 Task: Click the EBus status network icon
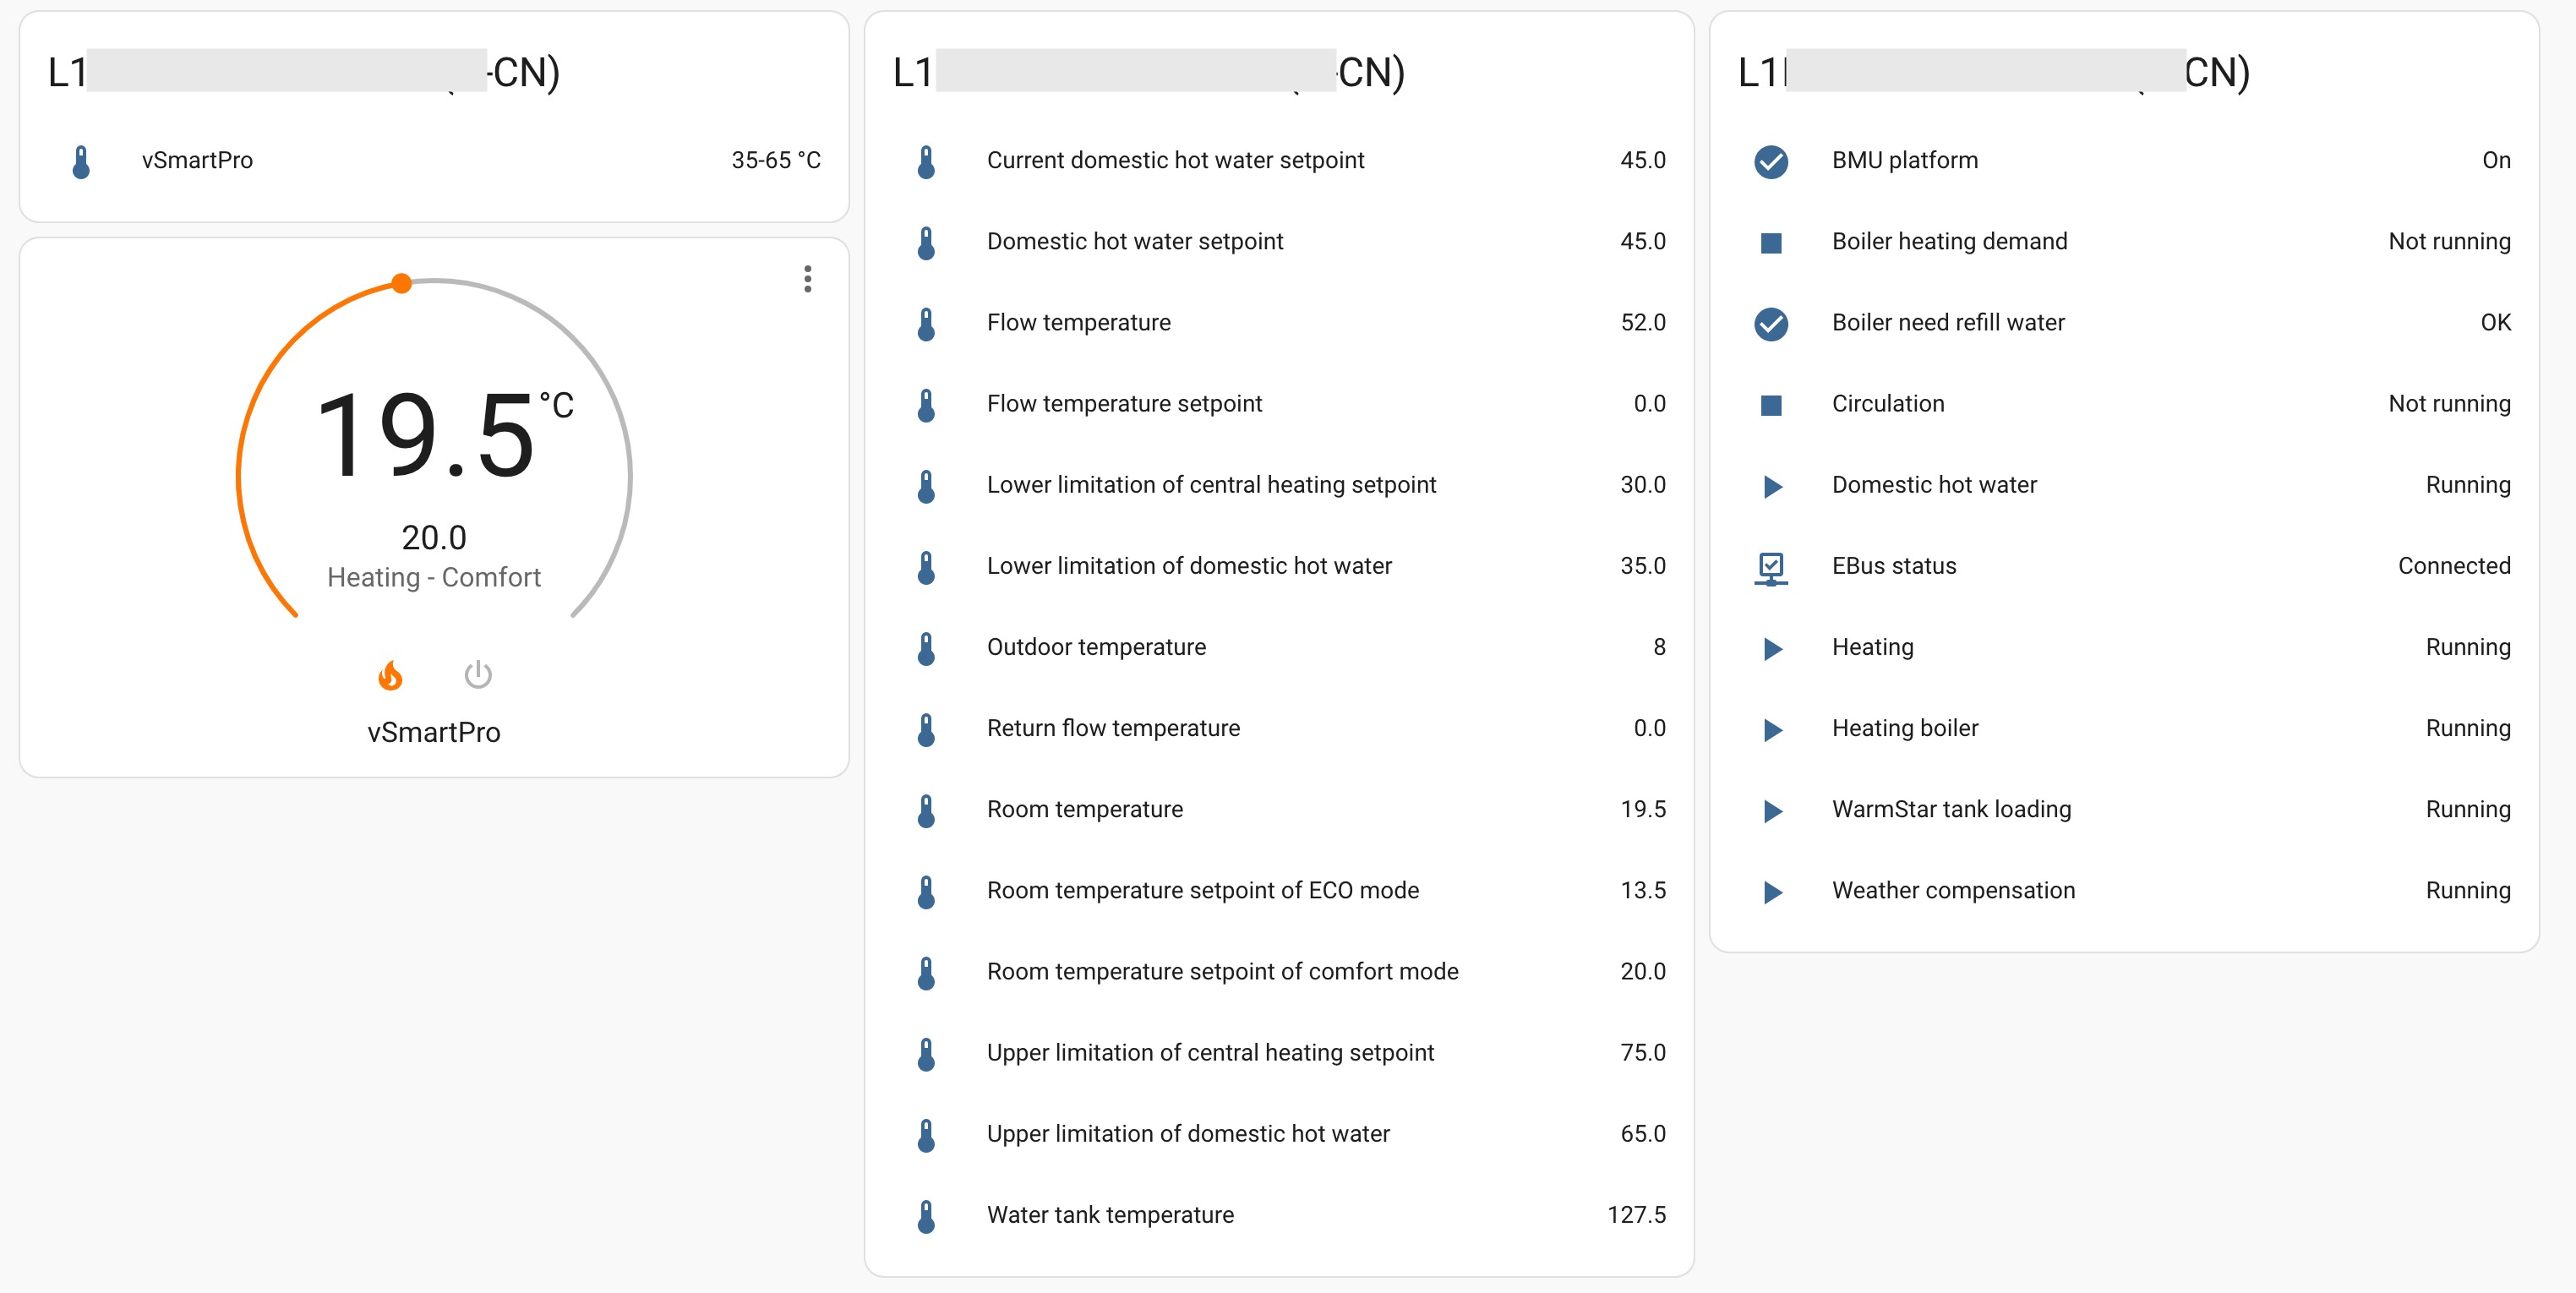click(1770, 567)
